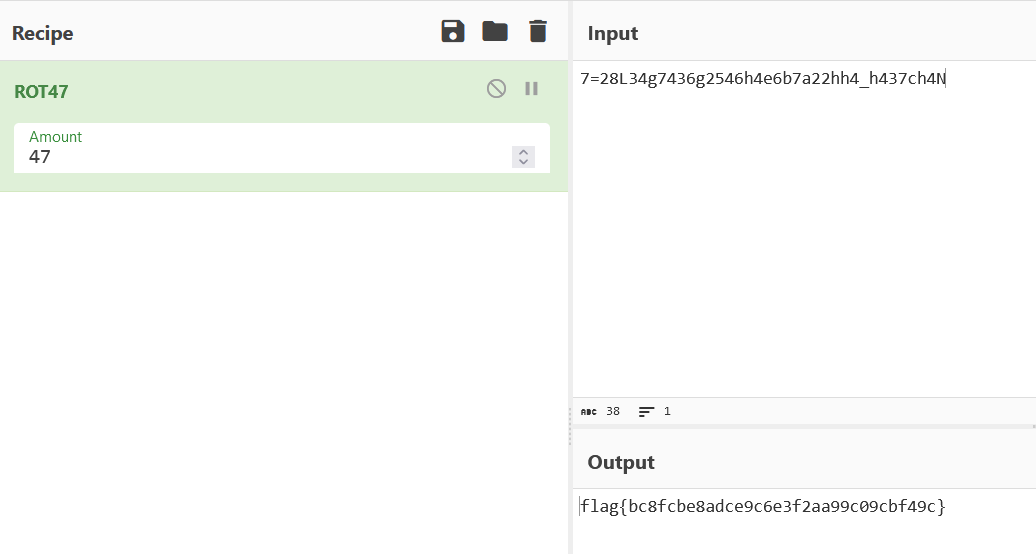Increase the Amount with the up arrow
The image size is (1036, 554).
point(523,152)
